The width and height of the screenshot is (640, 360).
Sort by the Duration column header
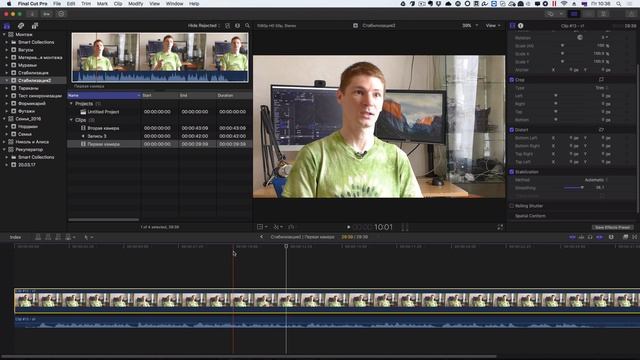click(234, 96)
